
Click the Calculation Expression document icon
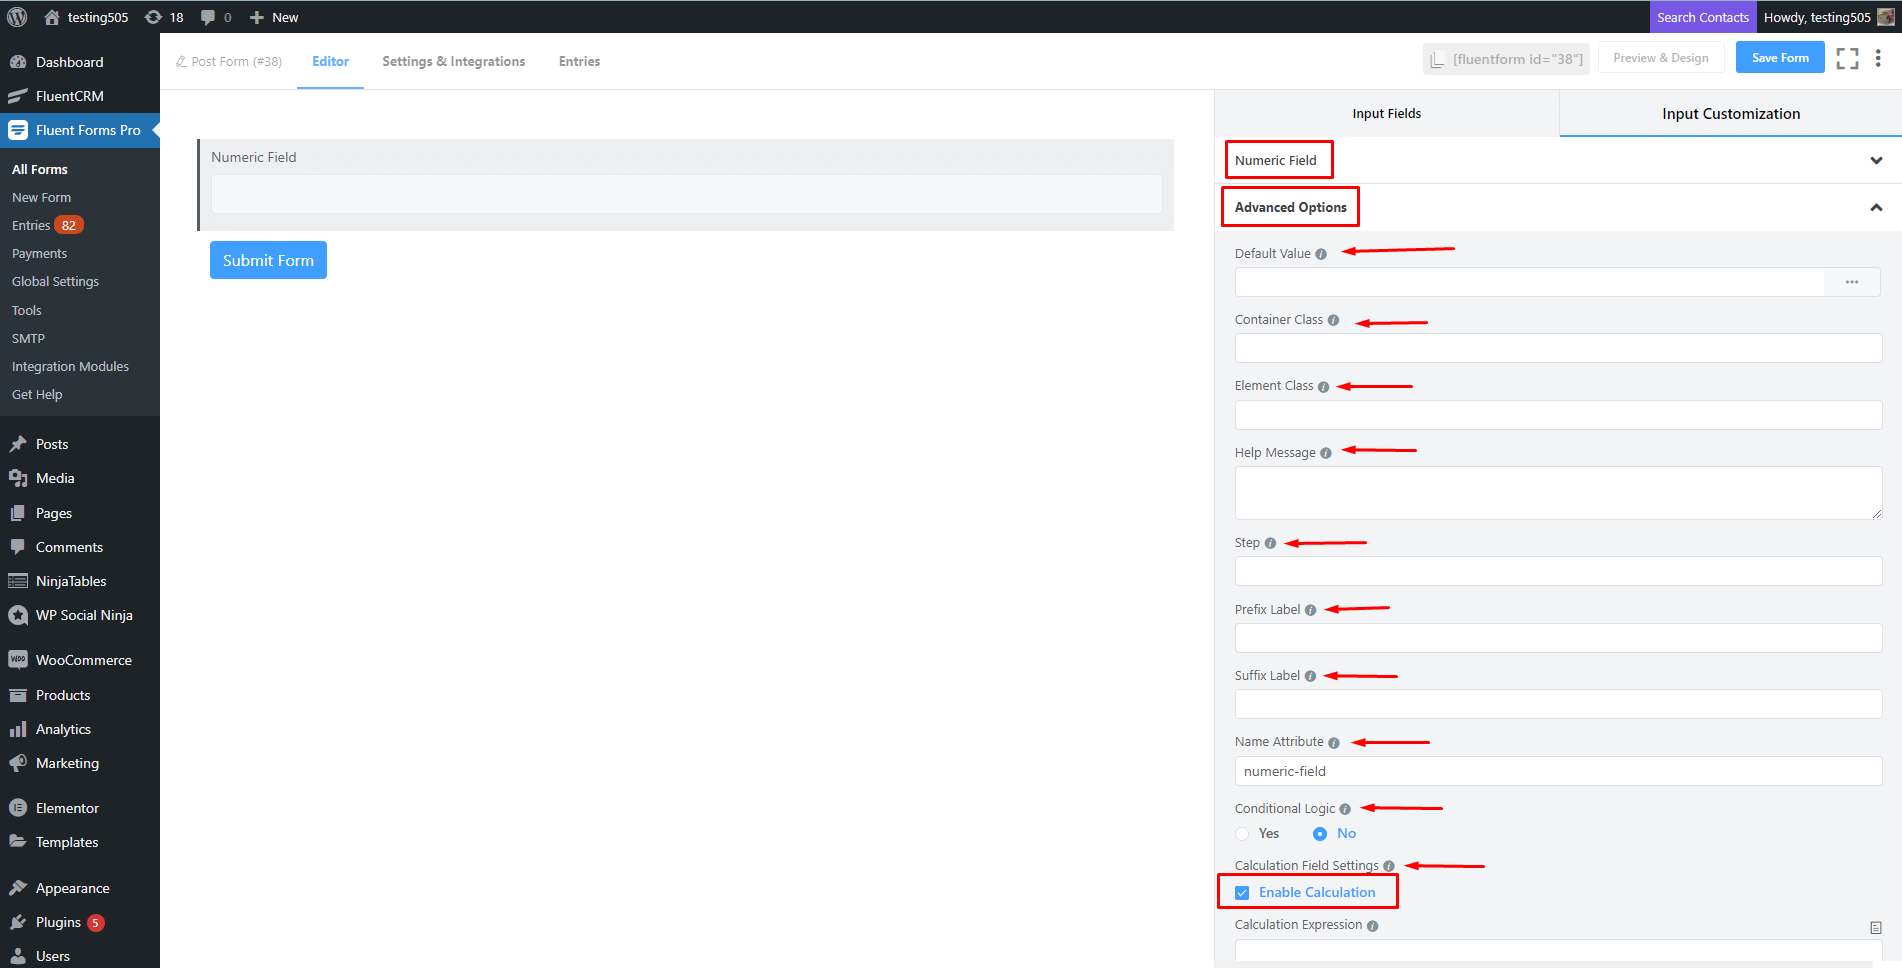tap(1875, 927)
